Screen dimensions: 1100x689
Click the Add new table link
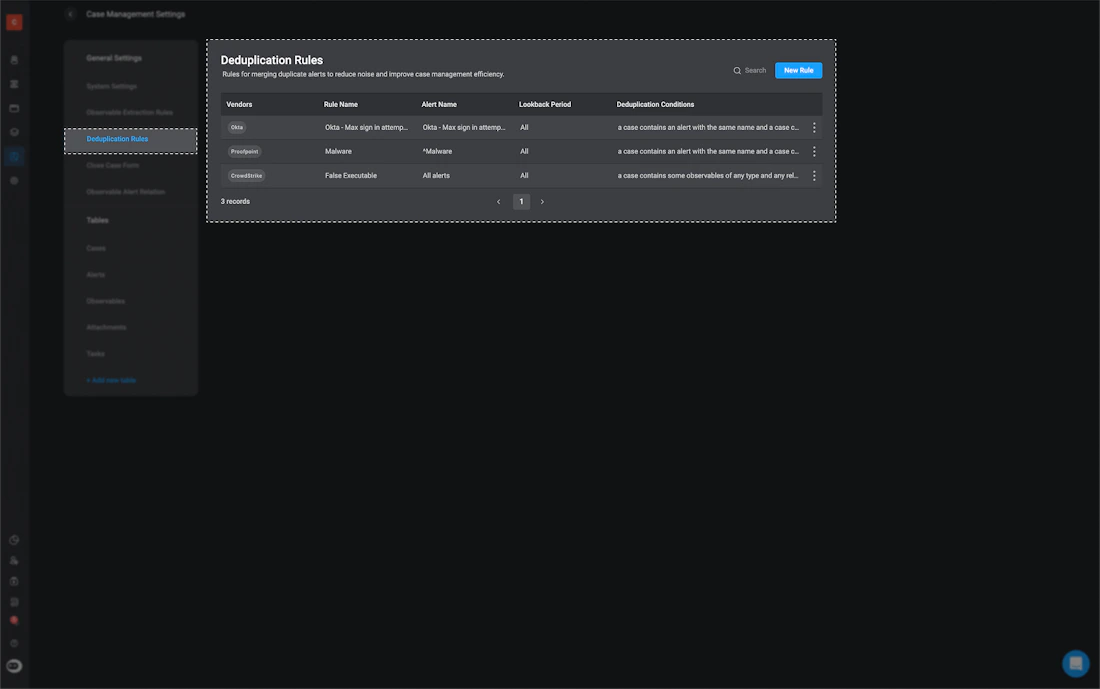[110, 379]
